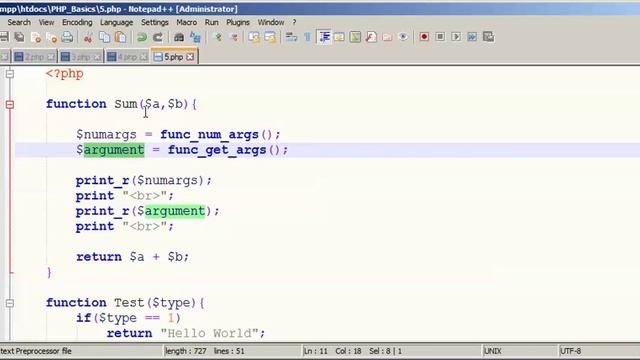Open Find with the binoculars icon
Screen dimensions: 640x360
(179, 37)
